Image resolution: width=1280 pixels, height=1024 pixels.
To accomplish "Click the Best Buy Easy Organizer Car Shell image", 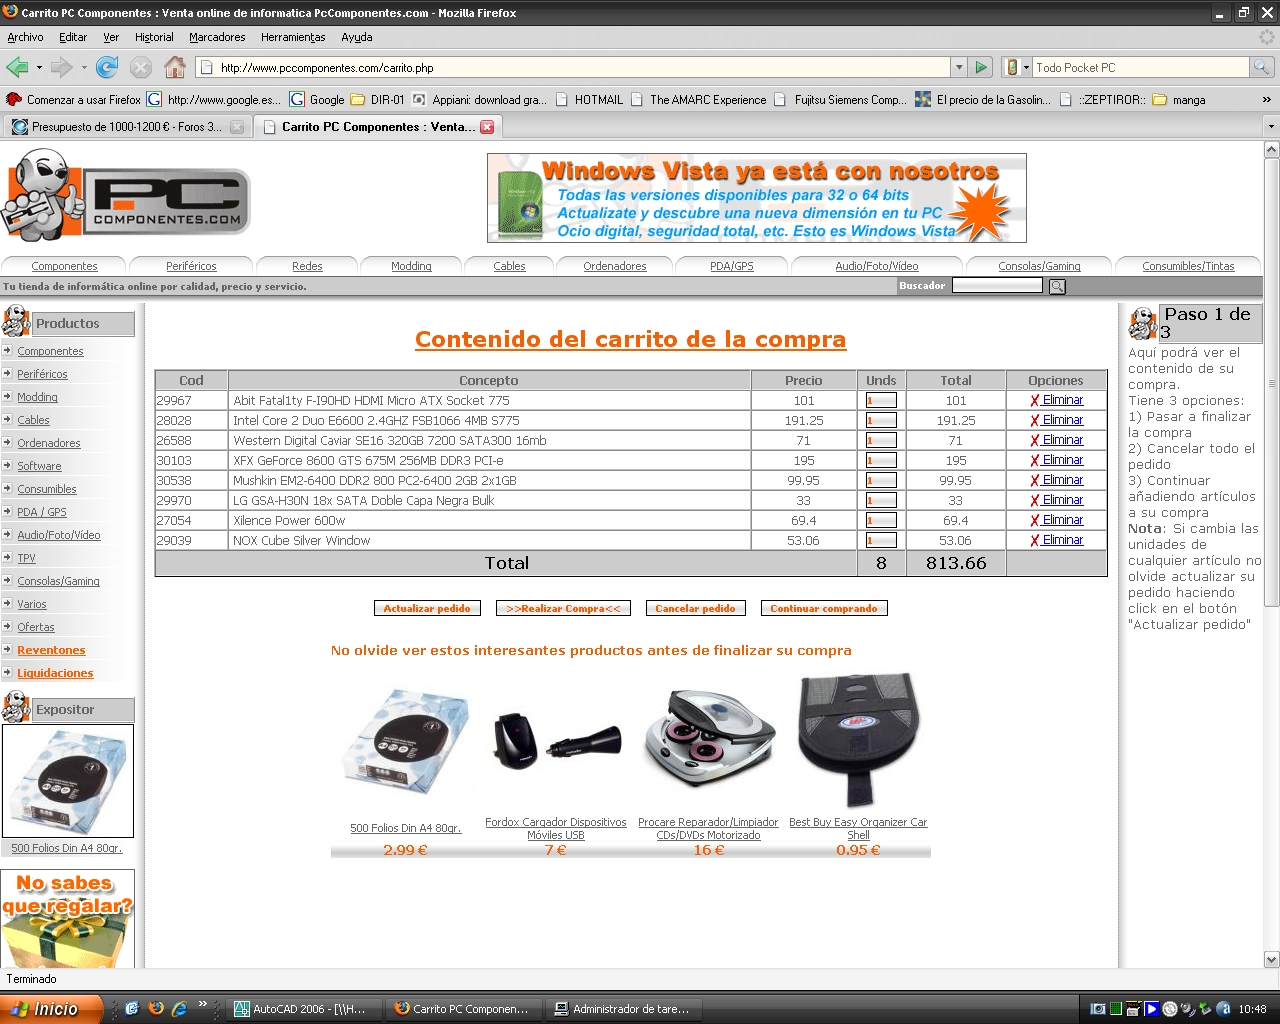I will pos(858,739).
